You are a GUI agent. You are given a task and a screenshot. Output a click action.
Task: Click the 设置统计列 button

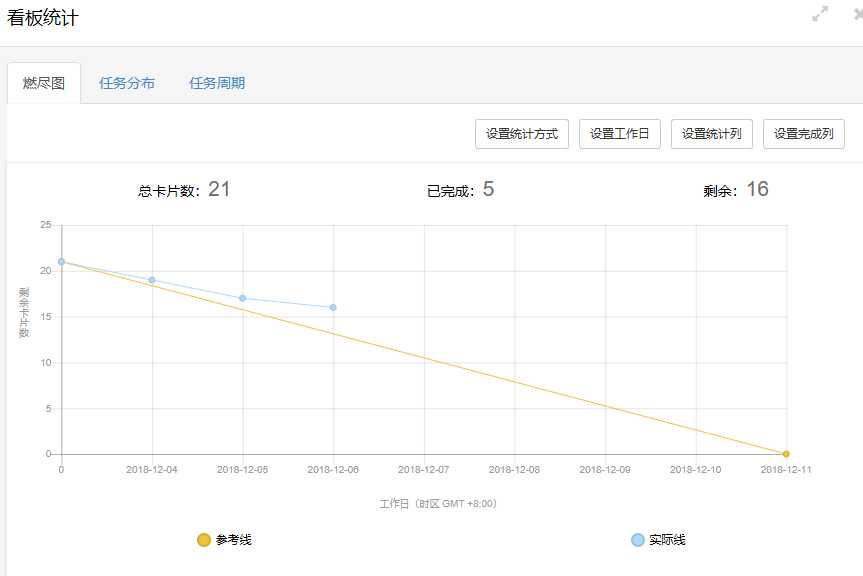712,134
